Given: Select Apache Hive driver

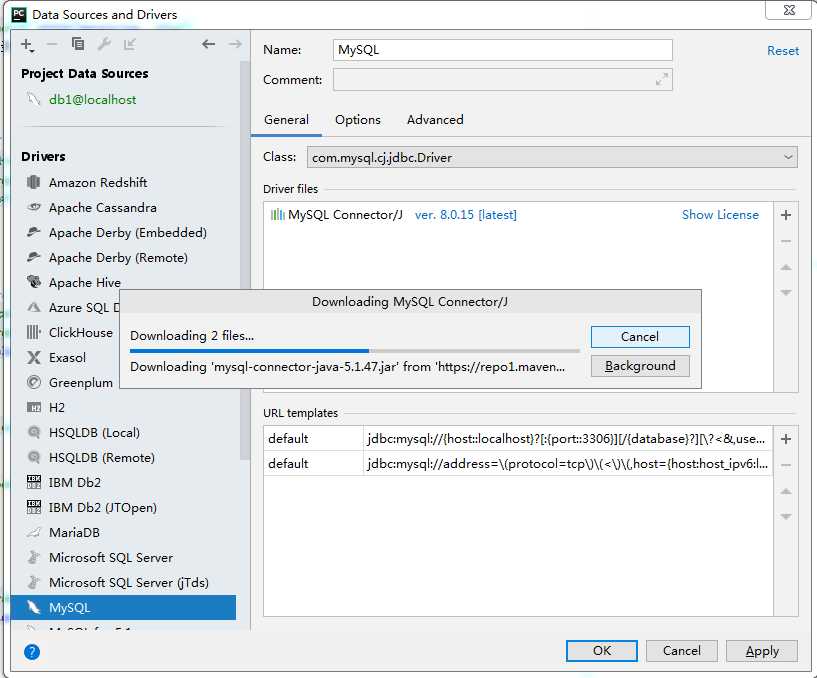Looking at the screenshot, I should point(84,282).
